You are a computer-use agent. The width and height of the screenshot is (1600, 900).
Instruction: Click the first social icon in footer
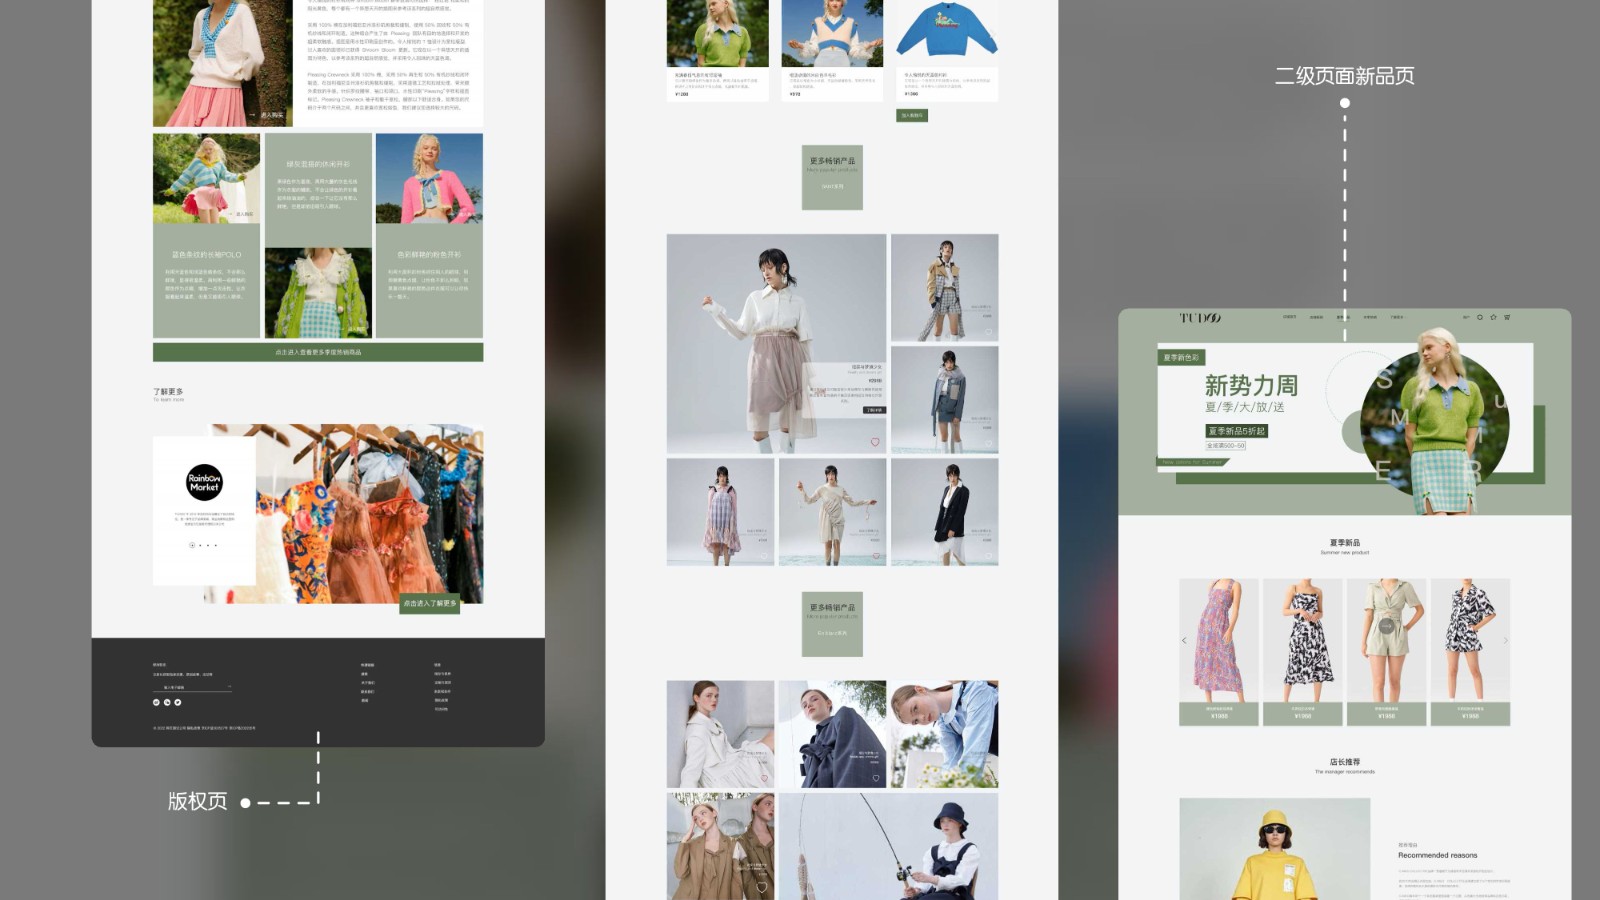(156, 702)
